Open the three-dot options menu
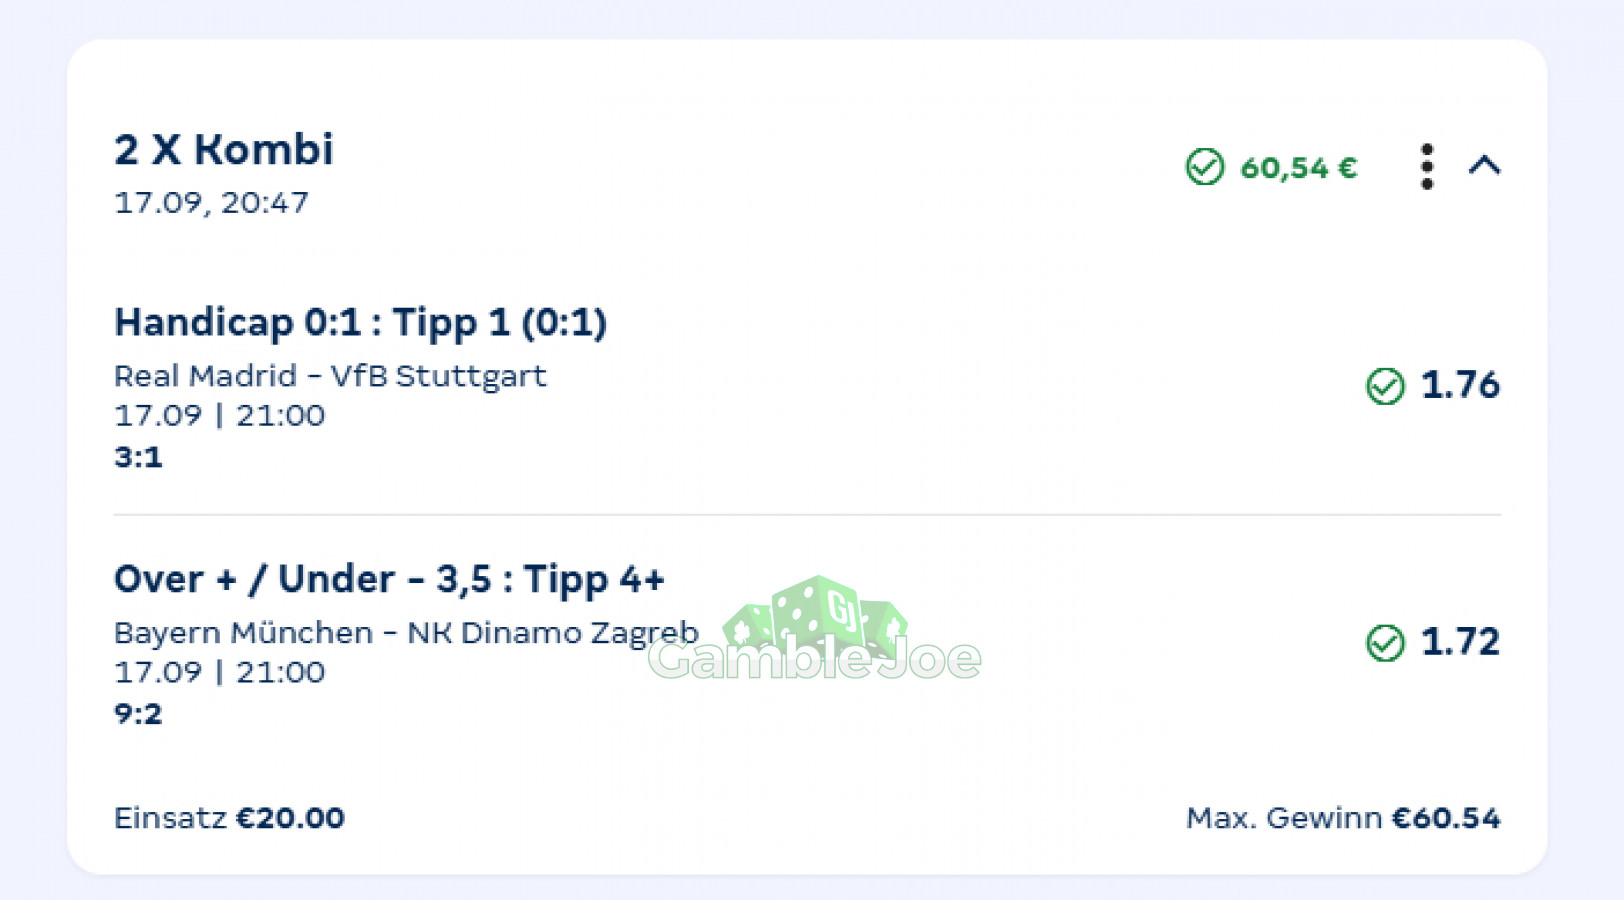Image resolution: width=1624 pixels, height=900 pixels. click(1427, 166)
